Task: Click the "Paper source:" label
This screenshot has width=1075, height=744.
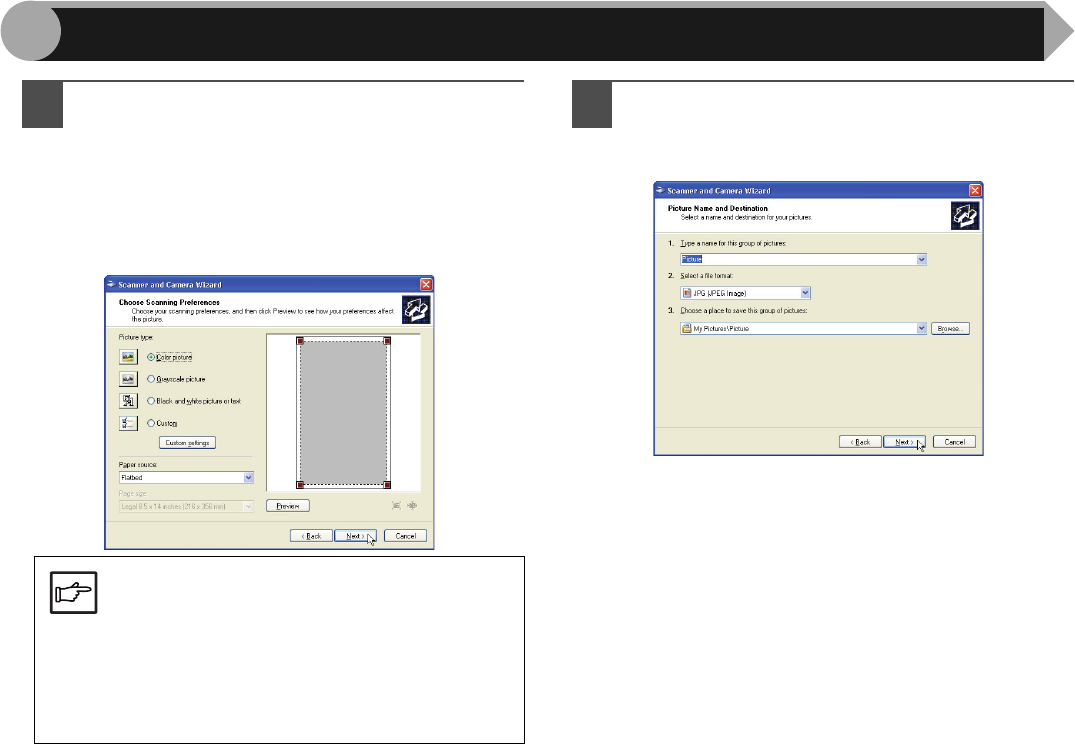Action: [x=138, y=465]
